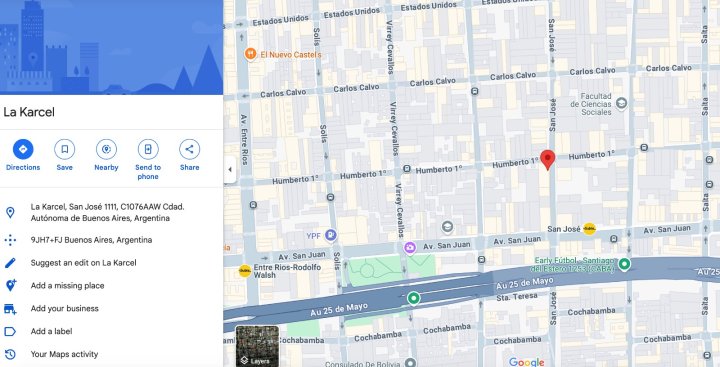Click the red La Karcel location pin
The image size is (720, 367).
[x=547, y=160]
